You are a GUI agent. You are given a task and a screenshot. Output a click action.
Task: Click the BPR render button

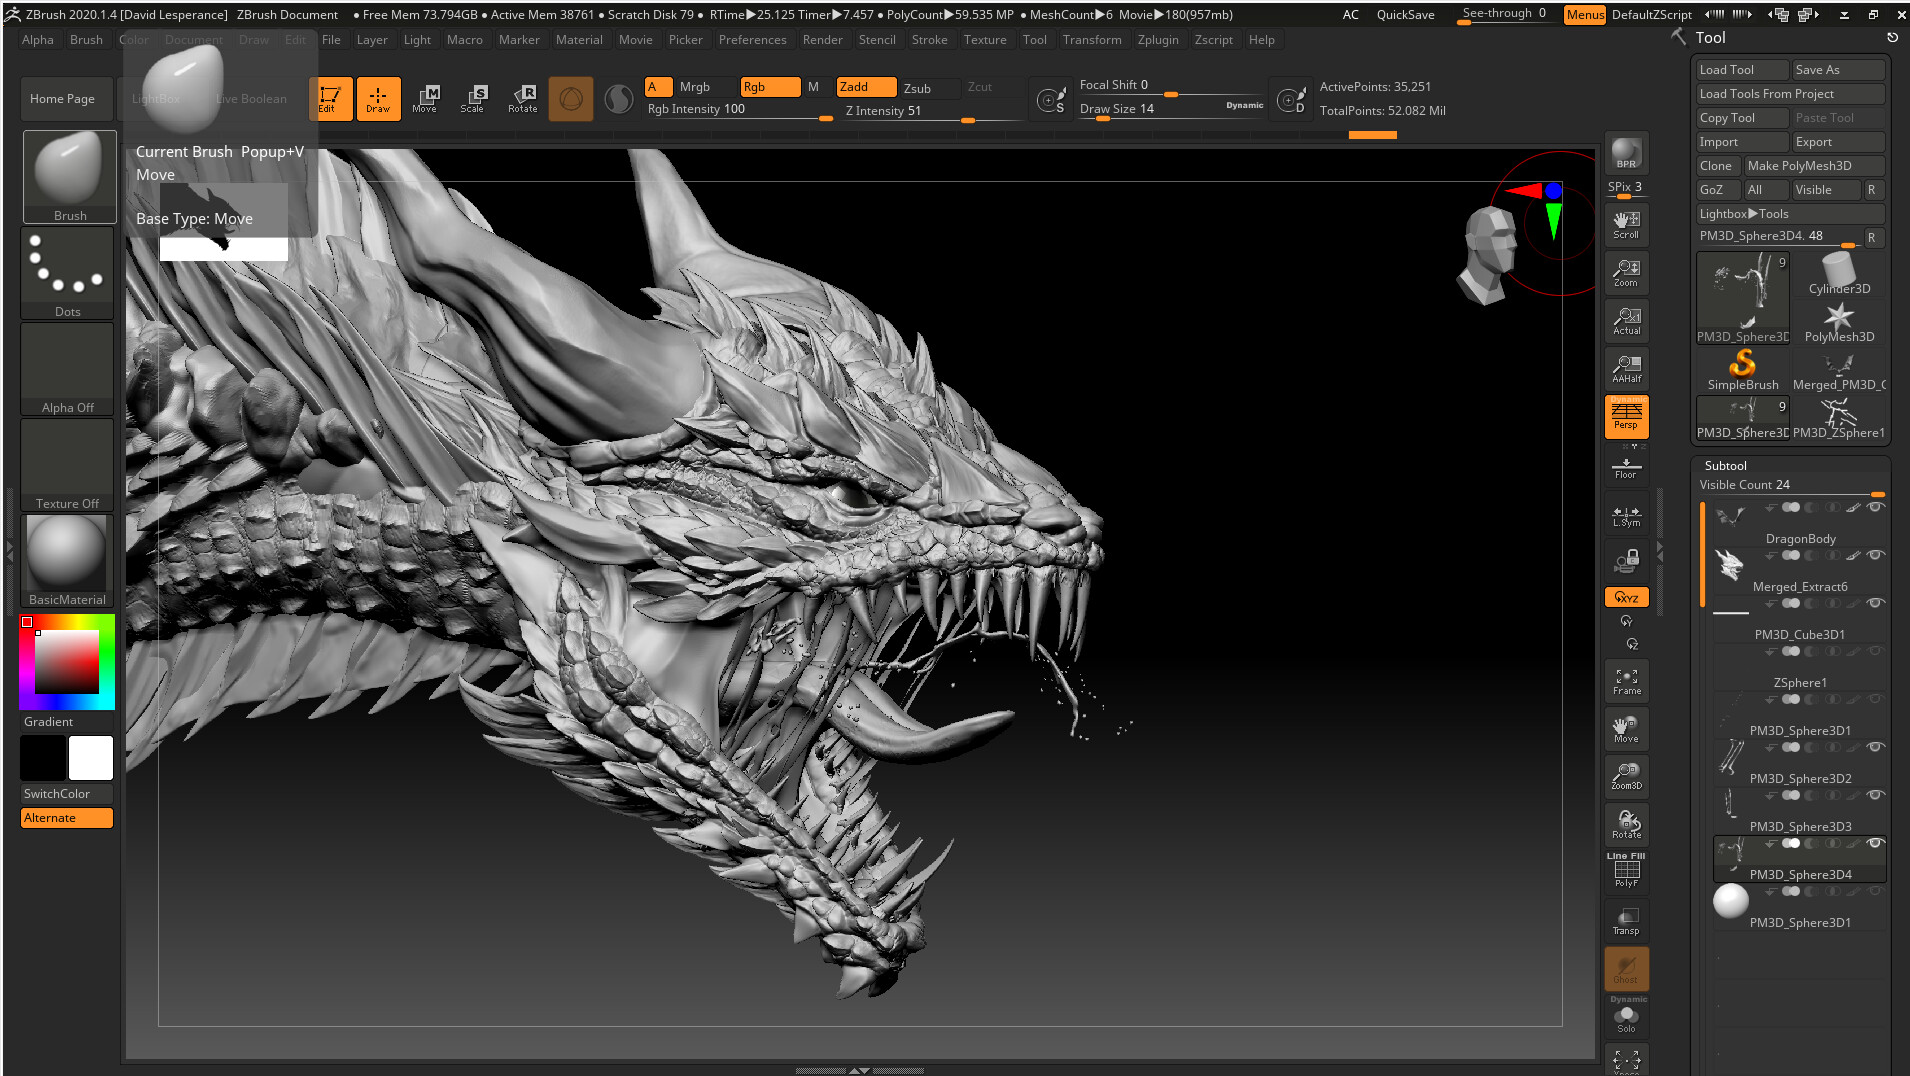[x=1626, y=153]
